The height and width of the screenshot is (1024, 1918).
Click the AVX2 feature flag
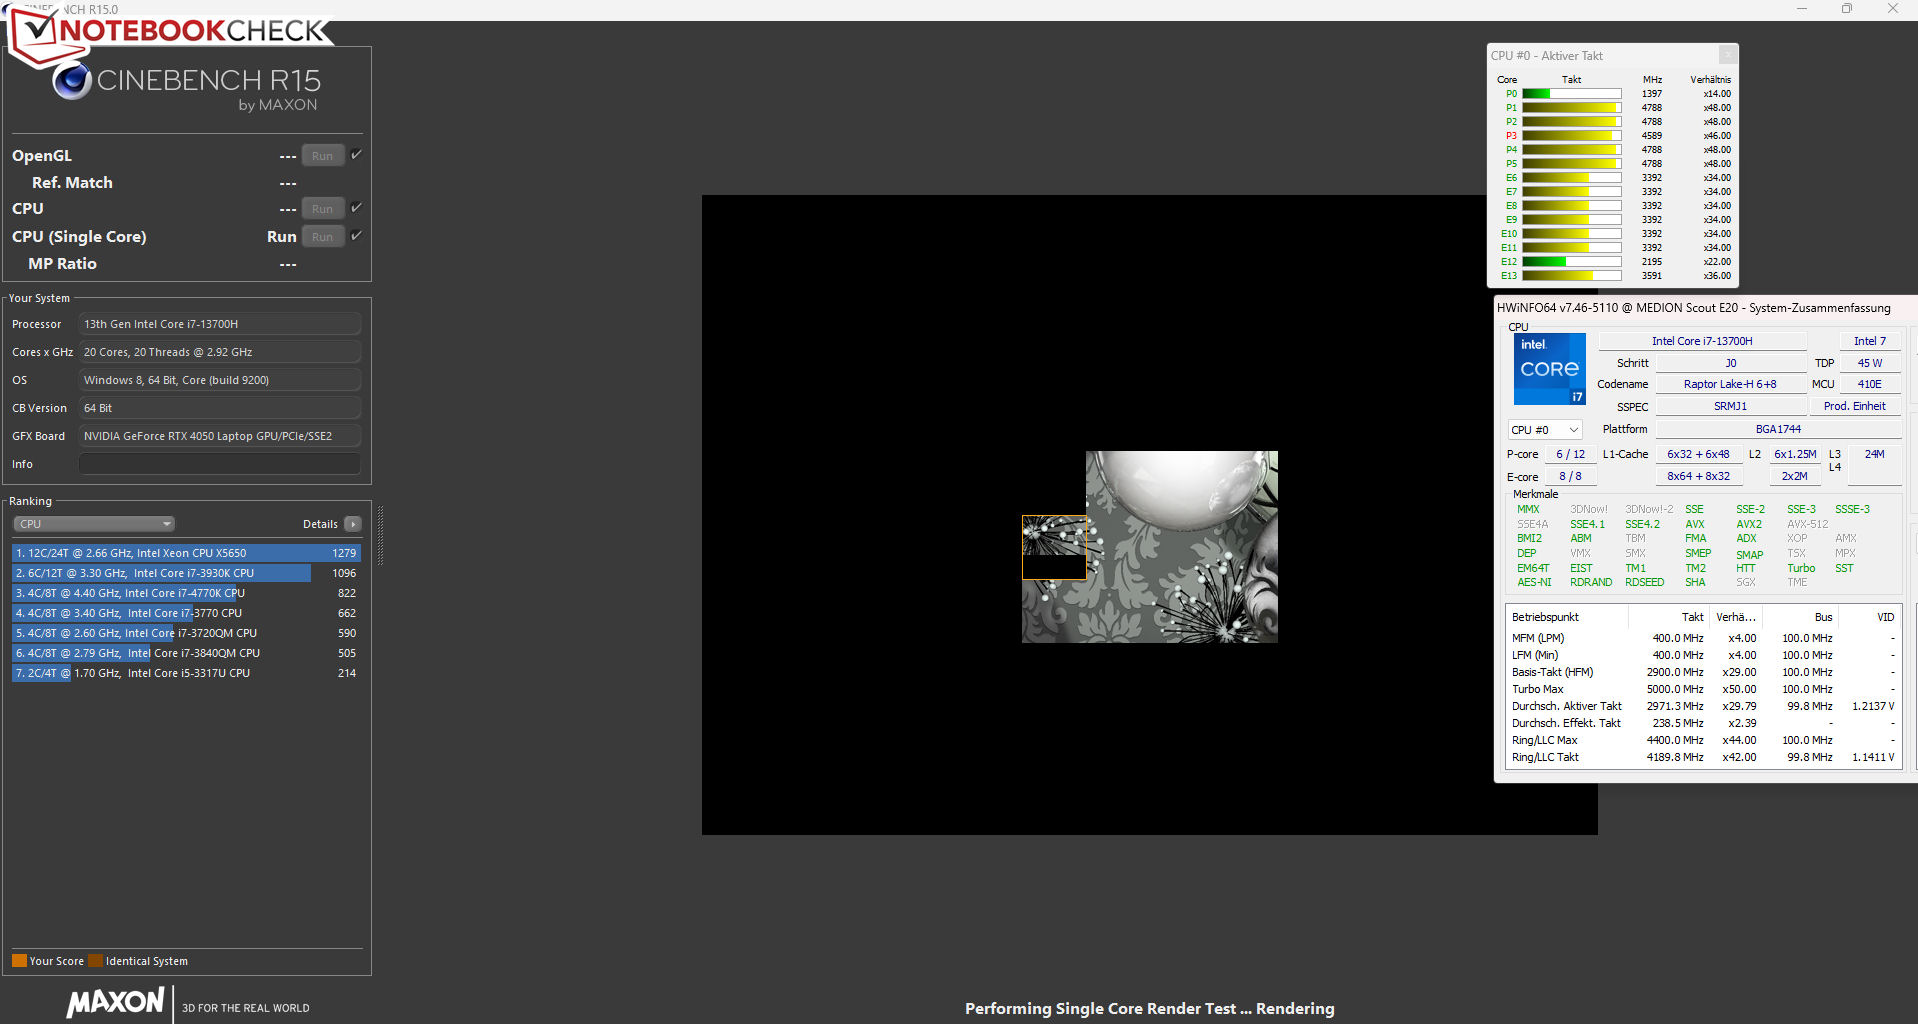click(x=1749, y=524)
